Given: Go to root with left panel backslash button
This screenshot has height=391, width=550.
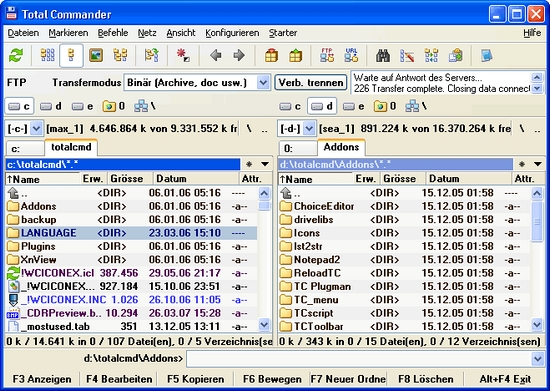Looking at the screenshot, I should (249, 129).
